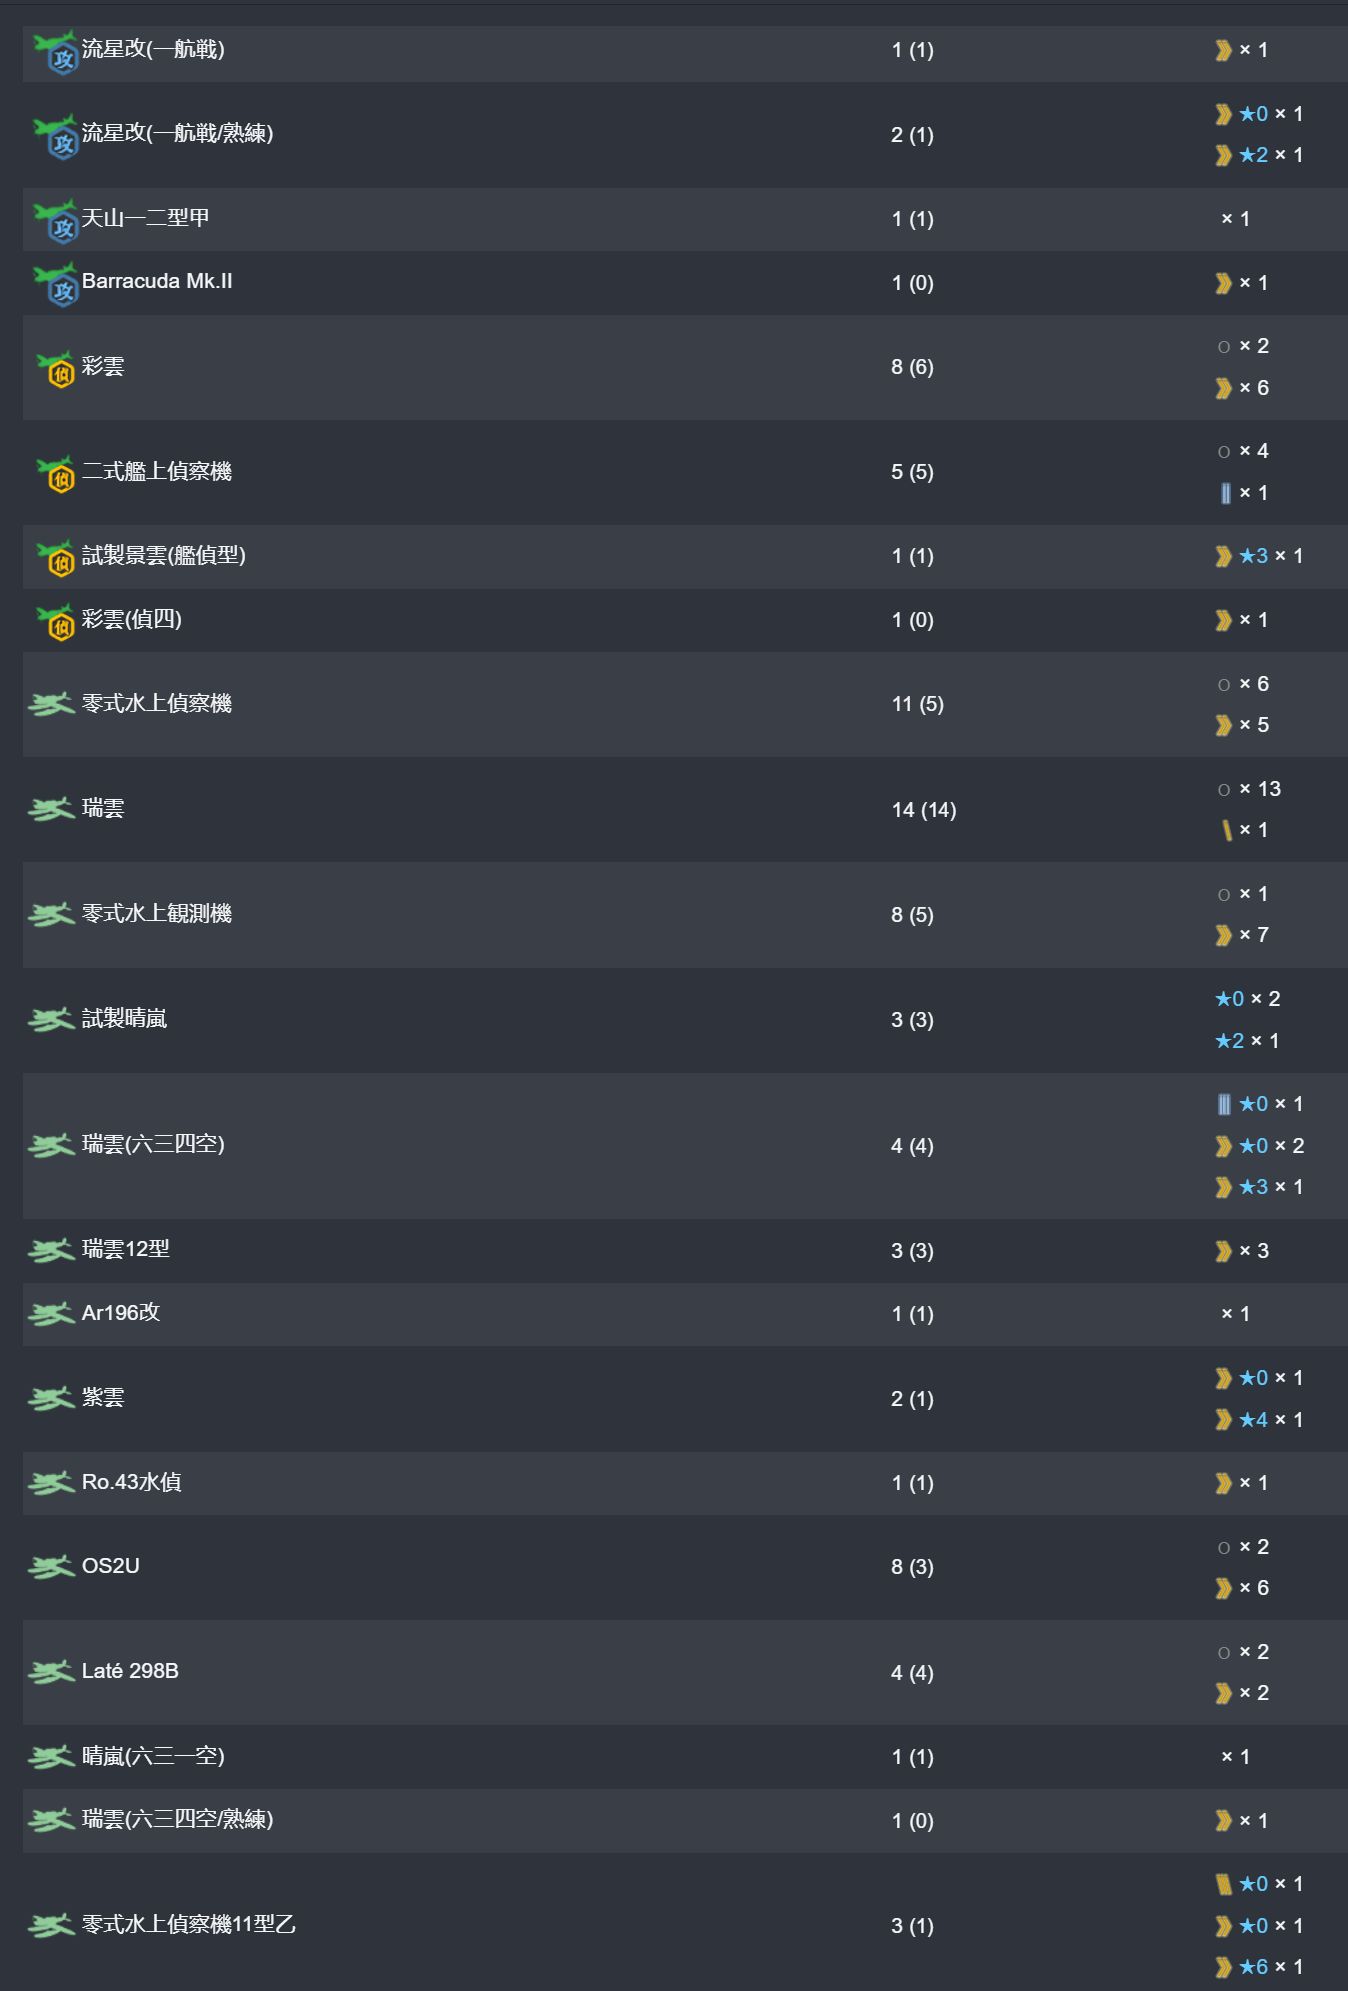
Task: Click the star 6 improvement marker for 零式水上偵察機11型乙
Action: [1254, 1967]
